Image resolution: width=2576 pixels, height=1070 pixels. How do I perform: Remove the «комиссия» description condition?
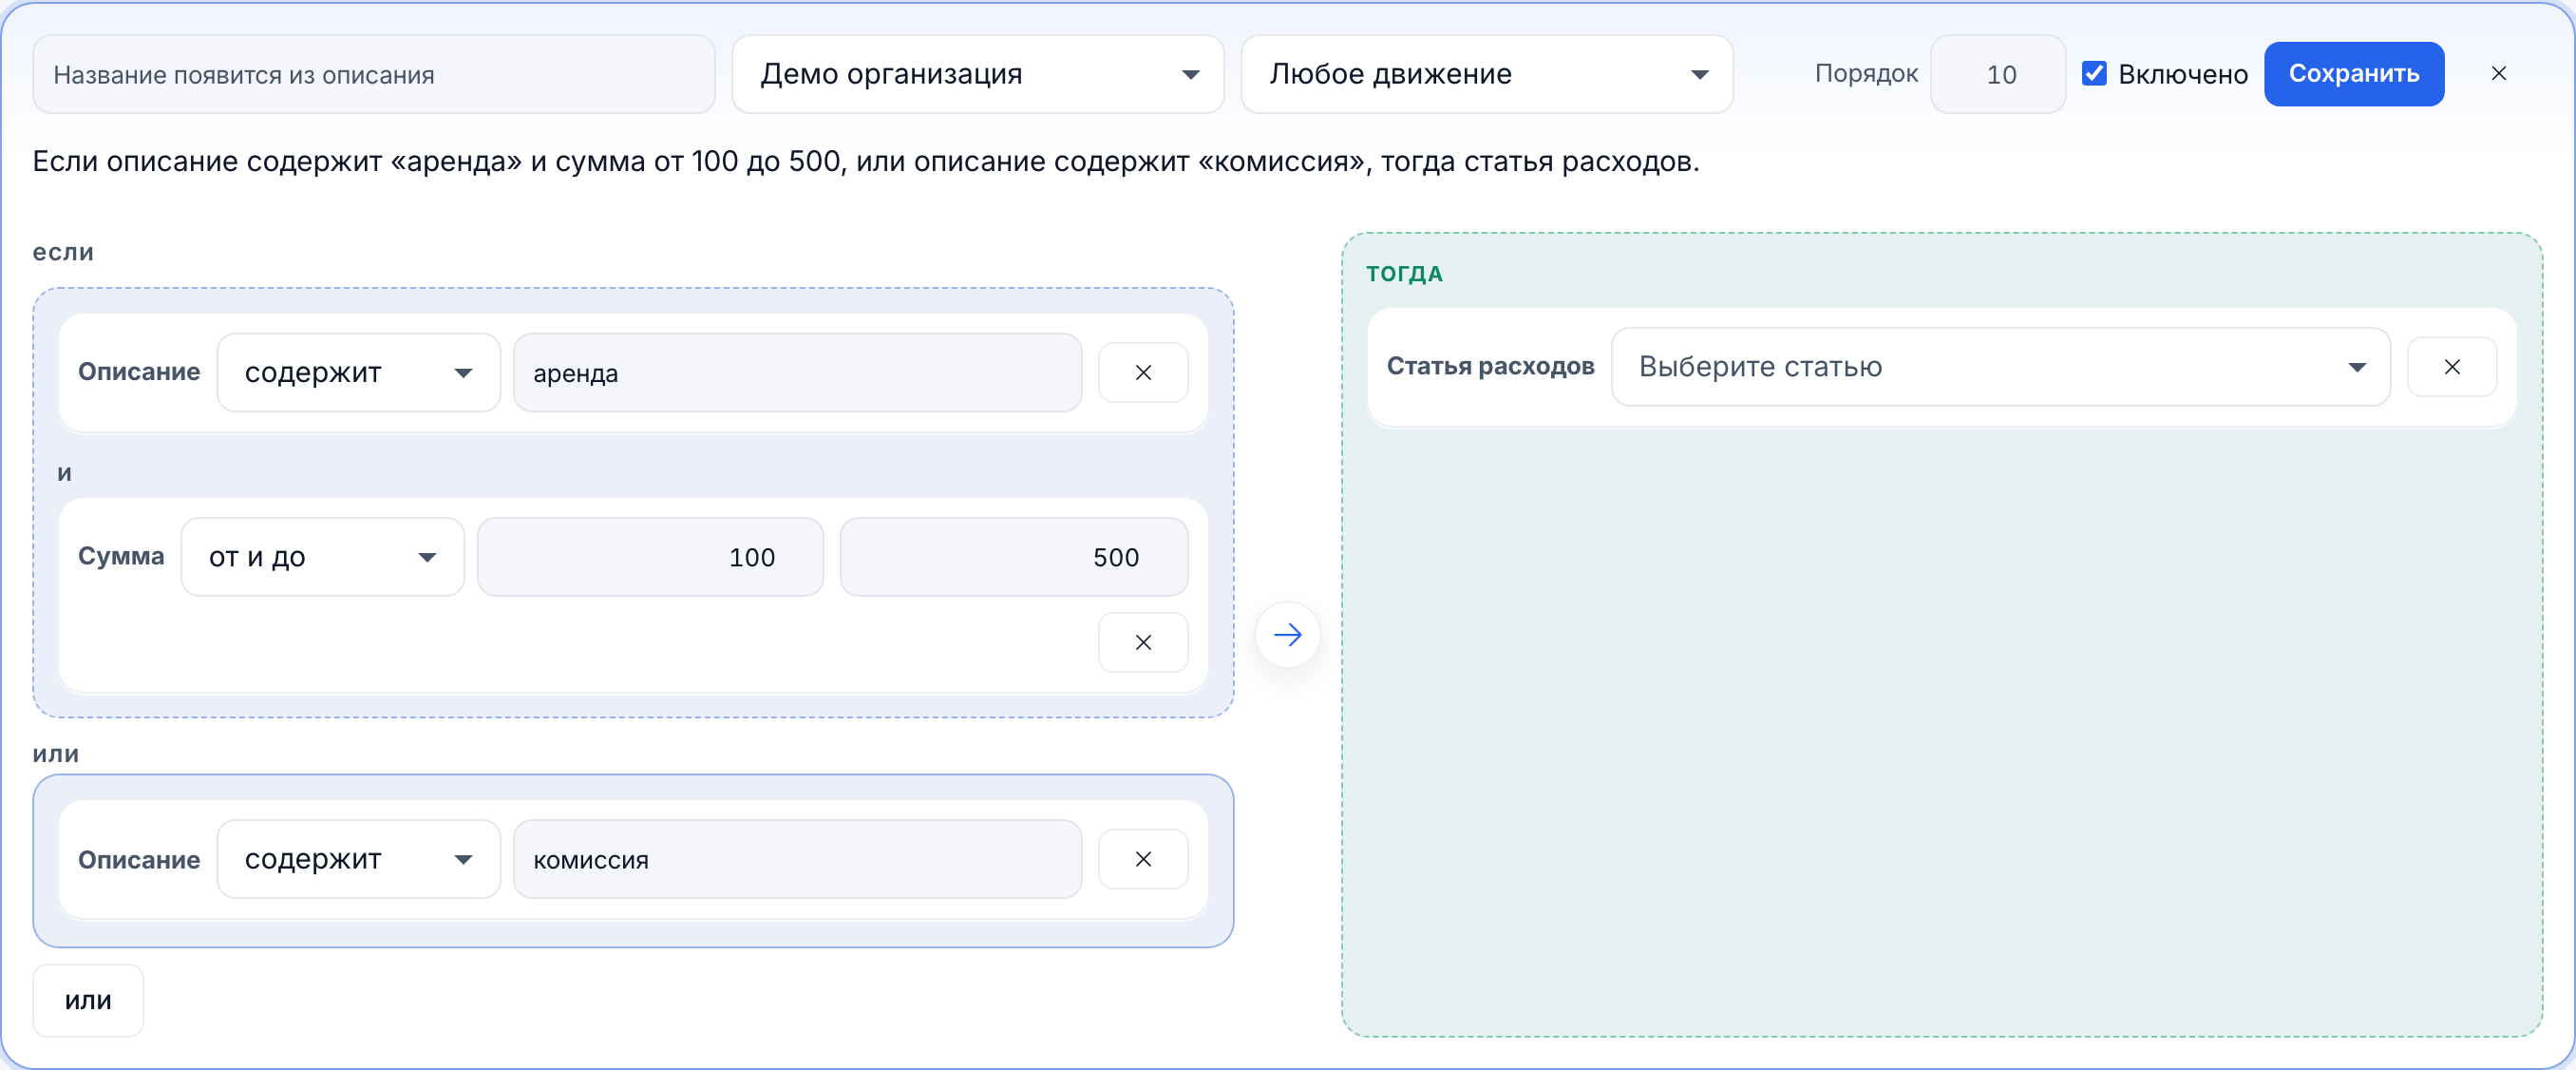1143,859
